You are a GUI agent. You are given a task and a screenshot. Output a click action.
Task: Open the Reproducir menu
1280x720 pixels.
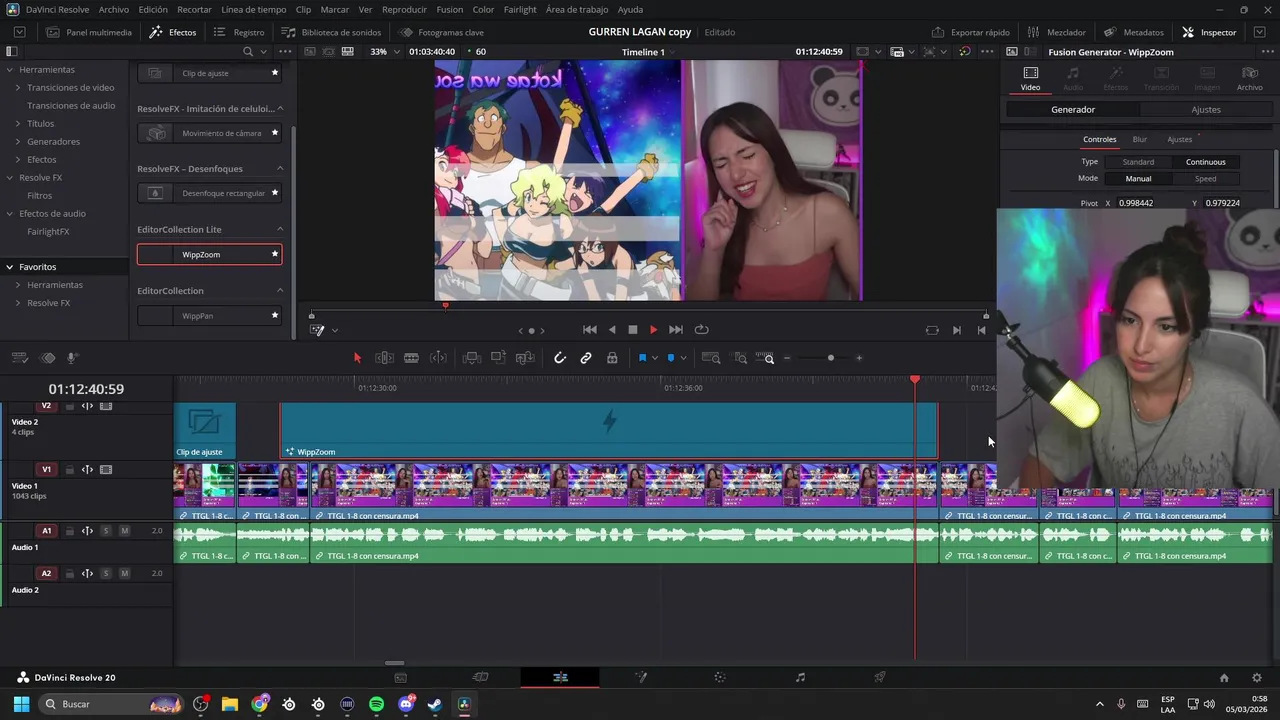pos(404,9)
